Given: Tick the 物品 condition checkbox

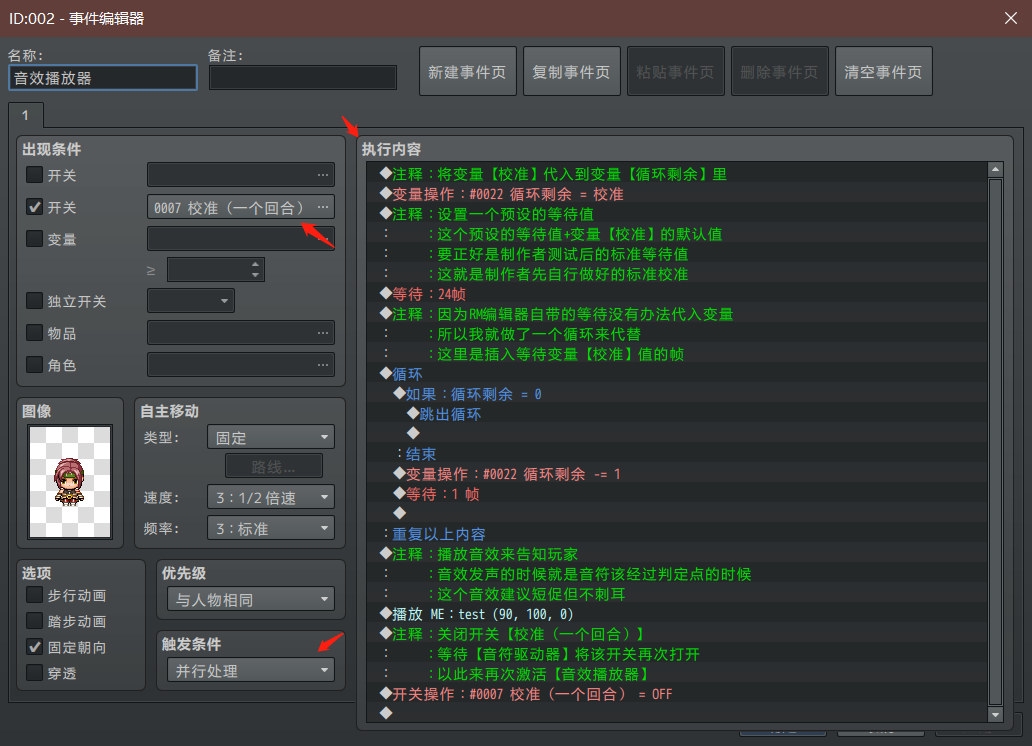Looking at the screenshot, I should [34, 333].
